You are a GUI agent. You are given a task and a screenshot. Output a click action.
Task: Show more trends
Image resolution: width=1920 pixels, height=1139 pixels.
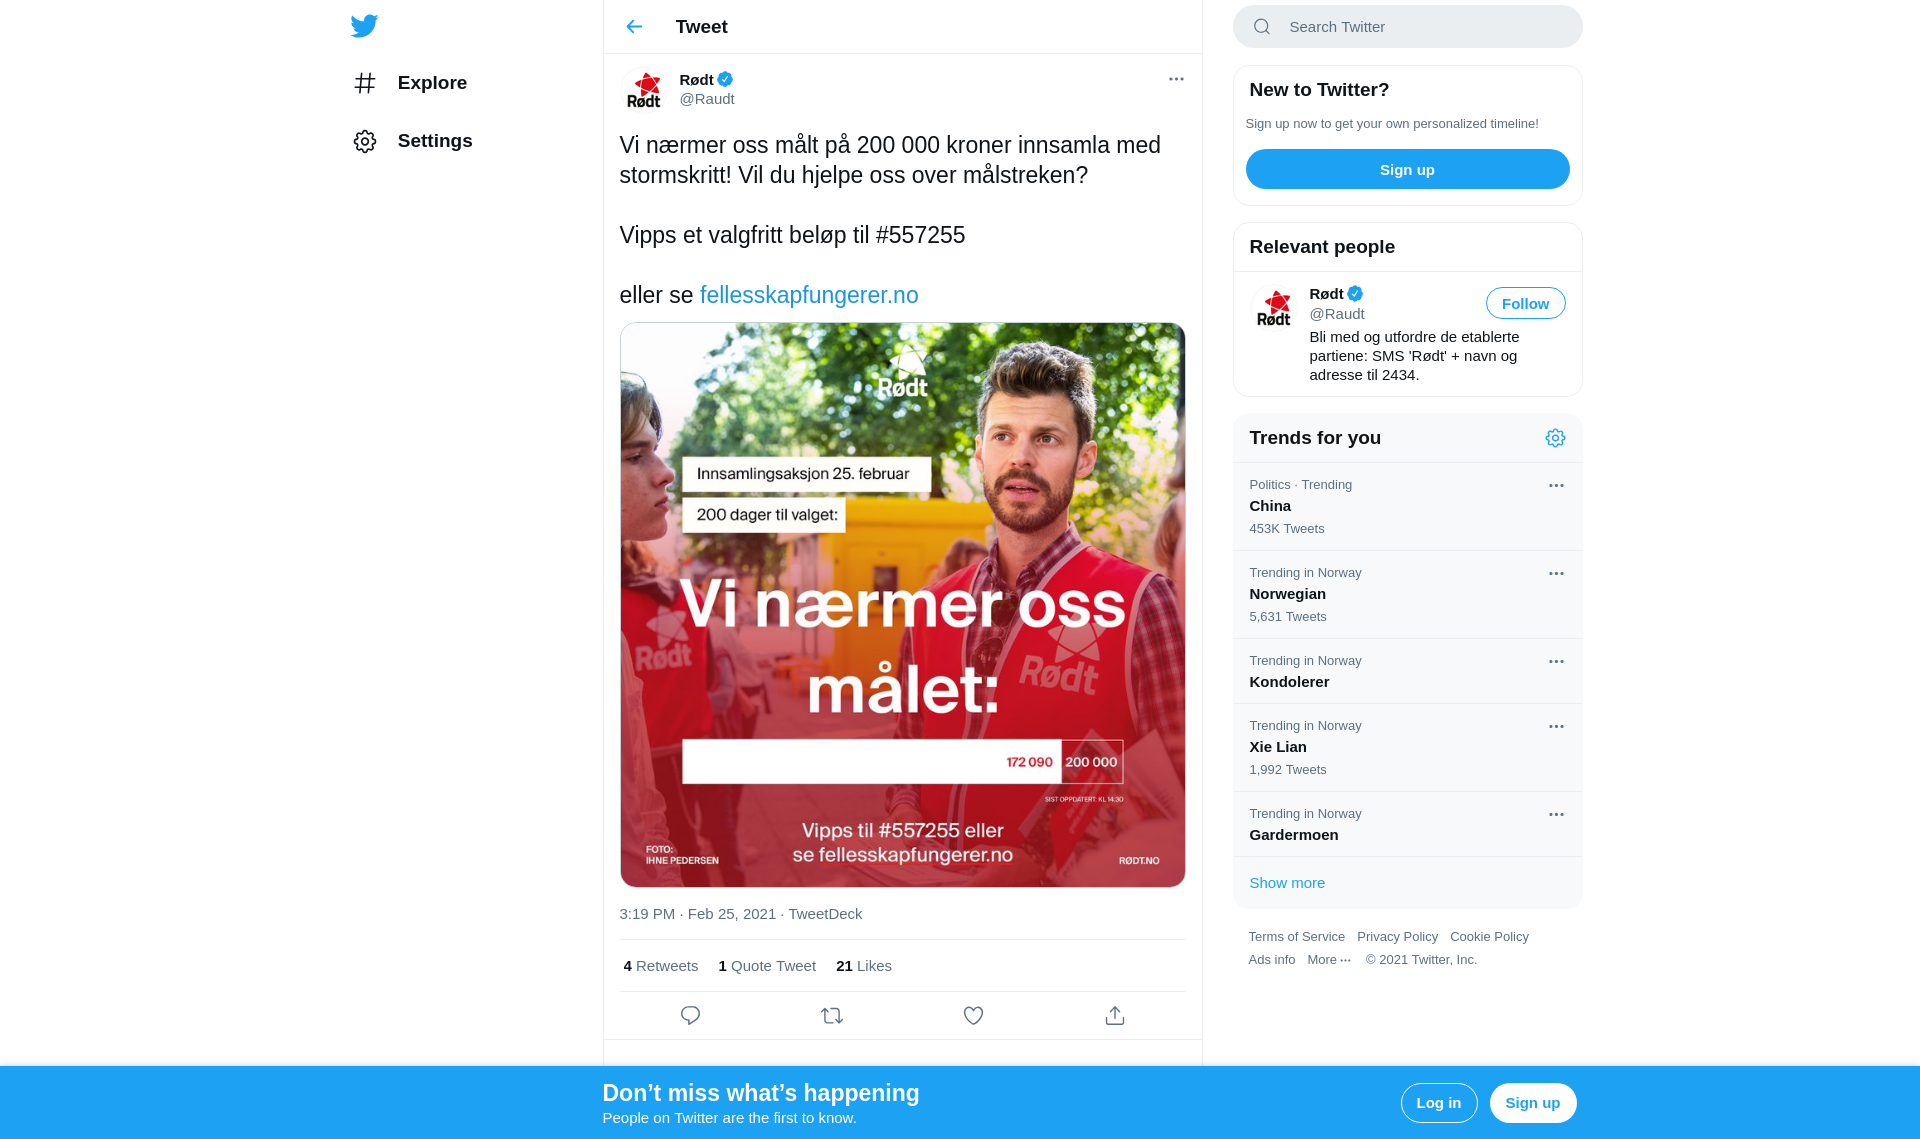[x=1287, y=883]
